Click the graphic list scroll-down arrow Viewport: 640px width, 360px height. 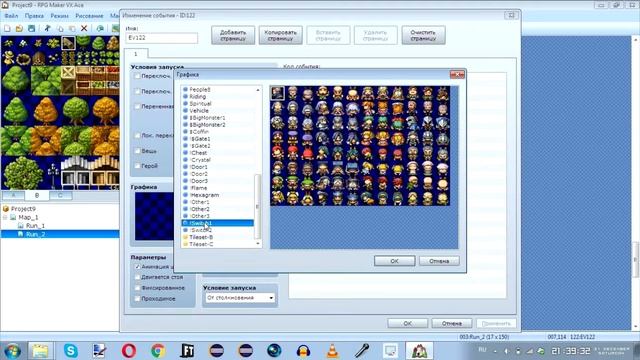(x=258, y=244)
